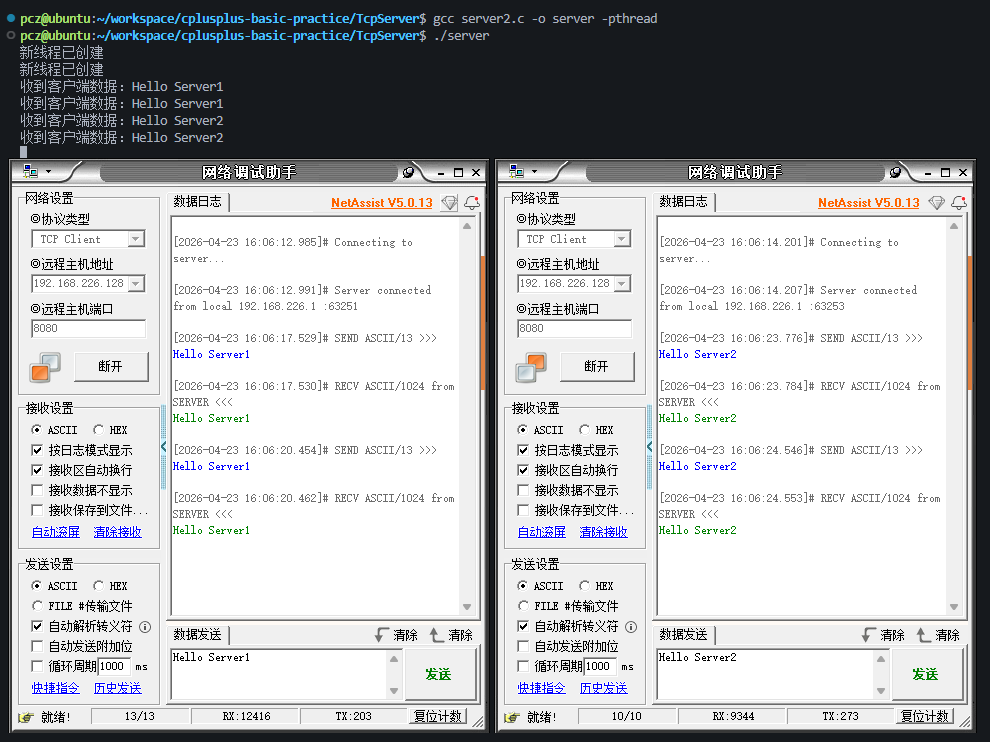Click the status bar hand icon in right window
990x742 pixels.
coord(512,717)
